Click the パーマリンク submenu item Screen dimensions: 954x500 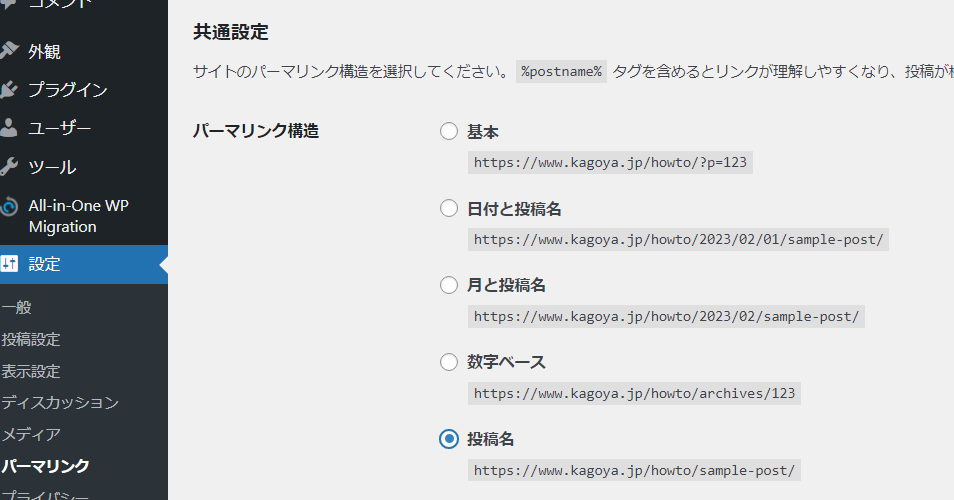46,466
